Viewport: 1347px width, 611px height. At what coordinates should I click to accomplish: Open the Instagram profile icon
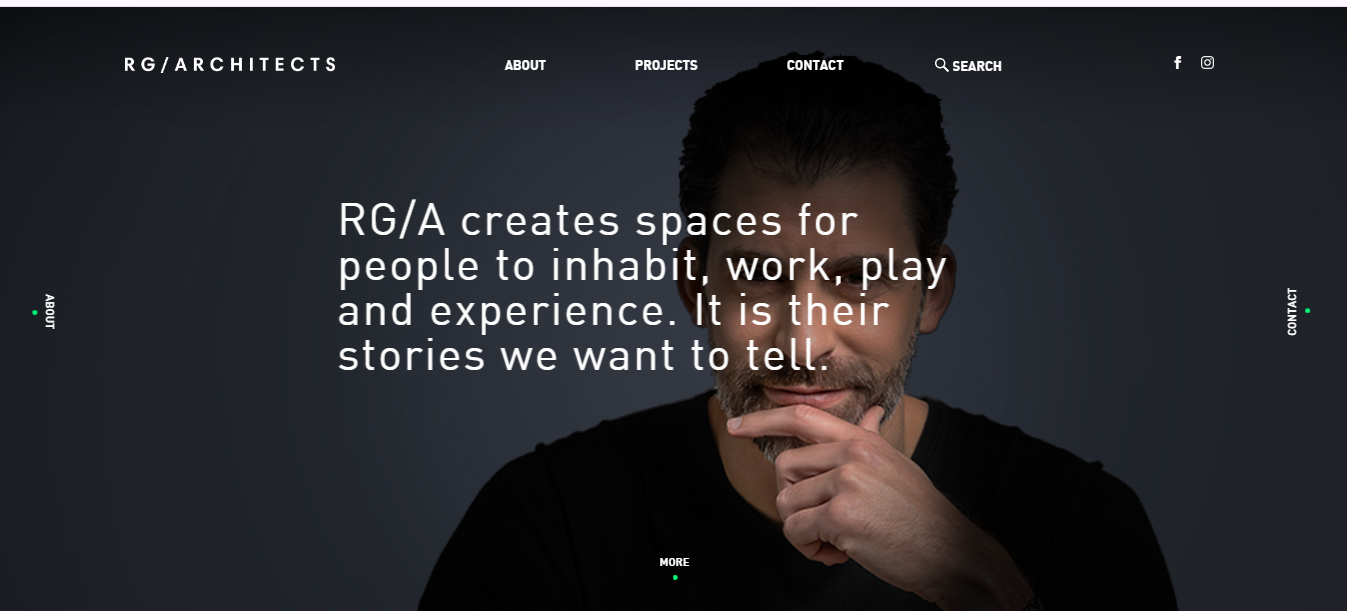1207,63
